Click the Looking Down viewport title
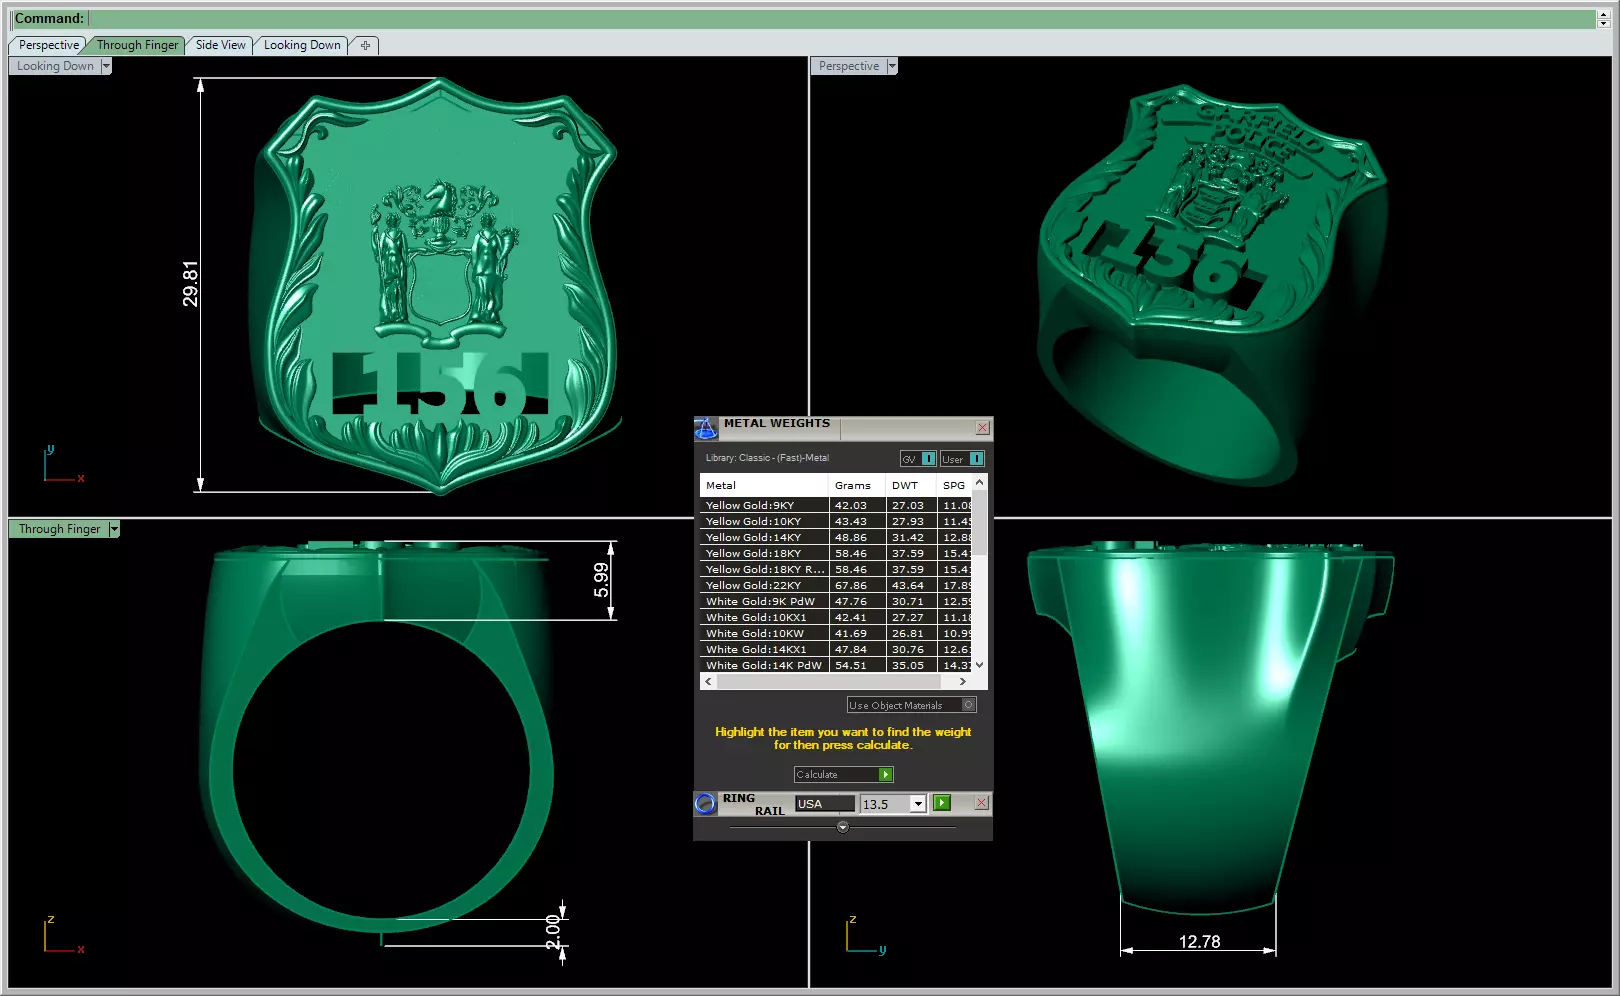The width and height of the screenshot is (1620, 996). coord(55,66)
